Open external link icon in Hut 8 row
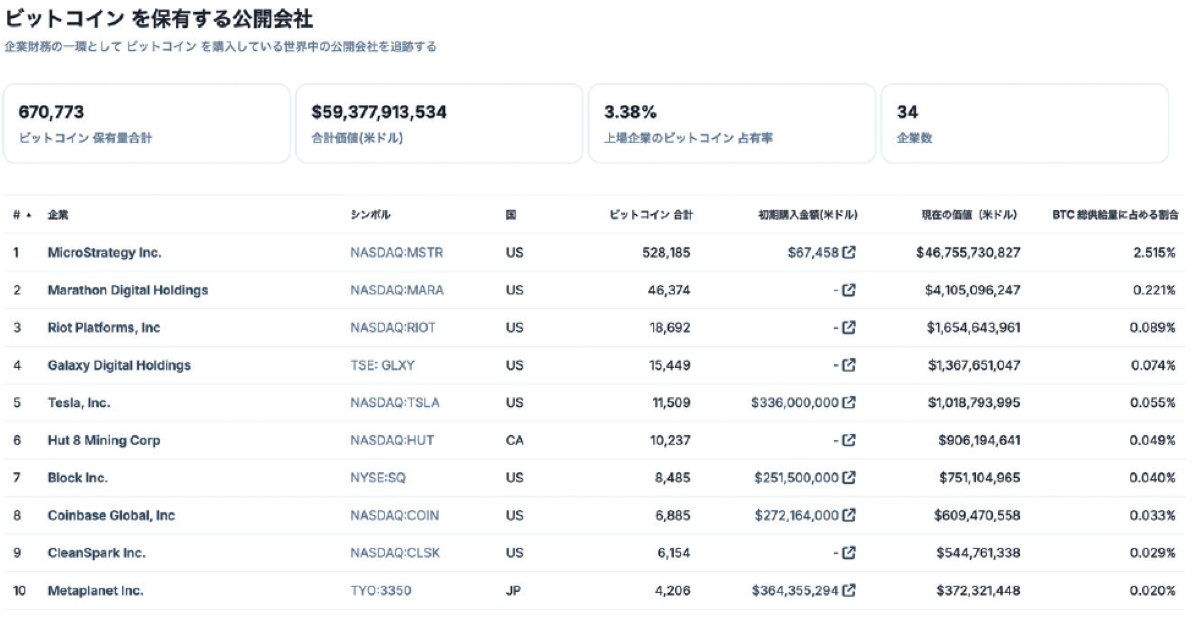The image size is (1200, 619). 849,440
